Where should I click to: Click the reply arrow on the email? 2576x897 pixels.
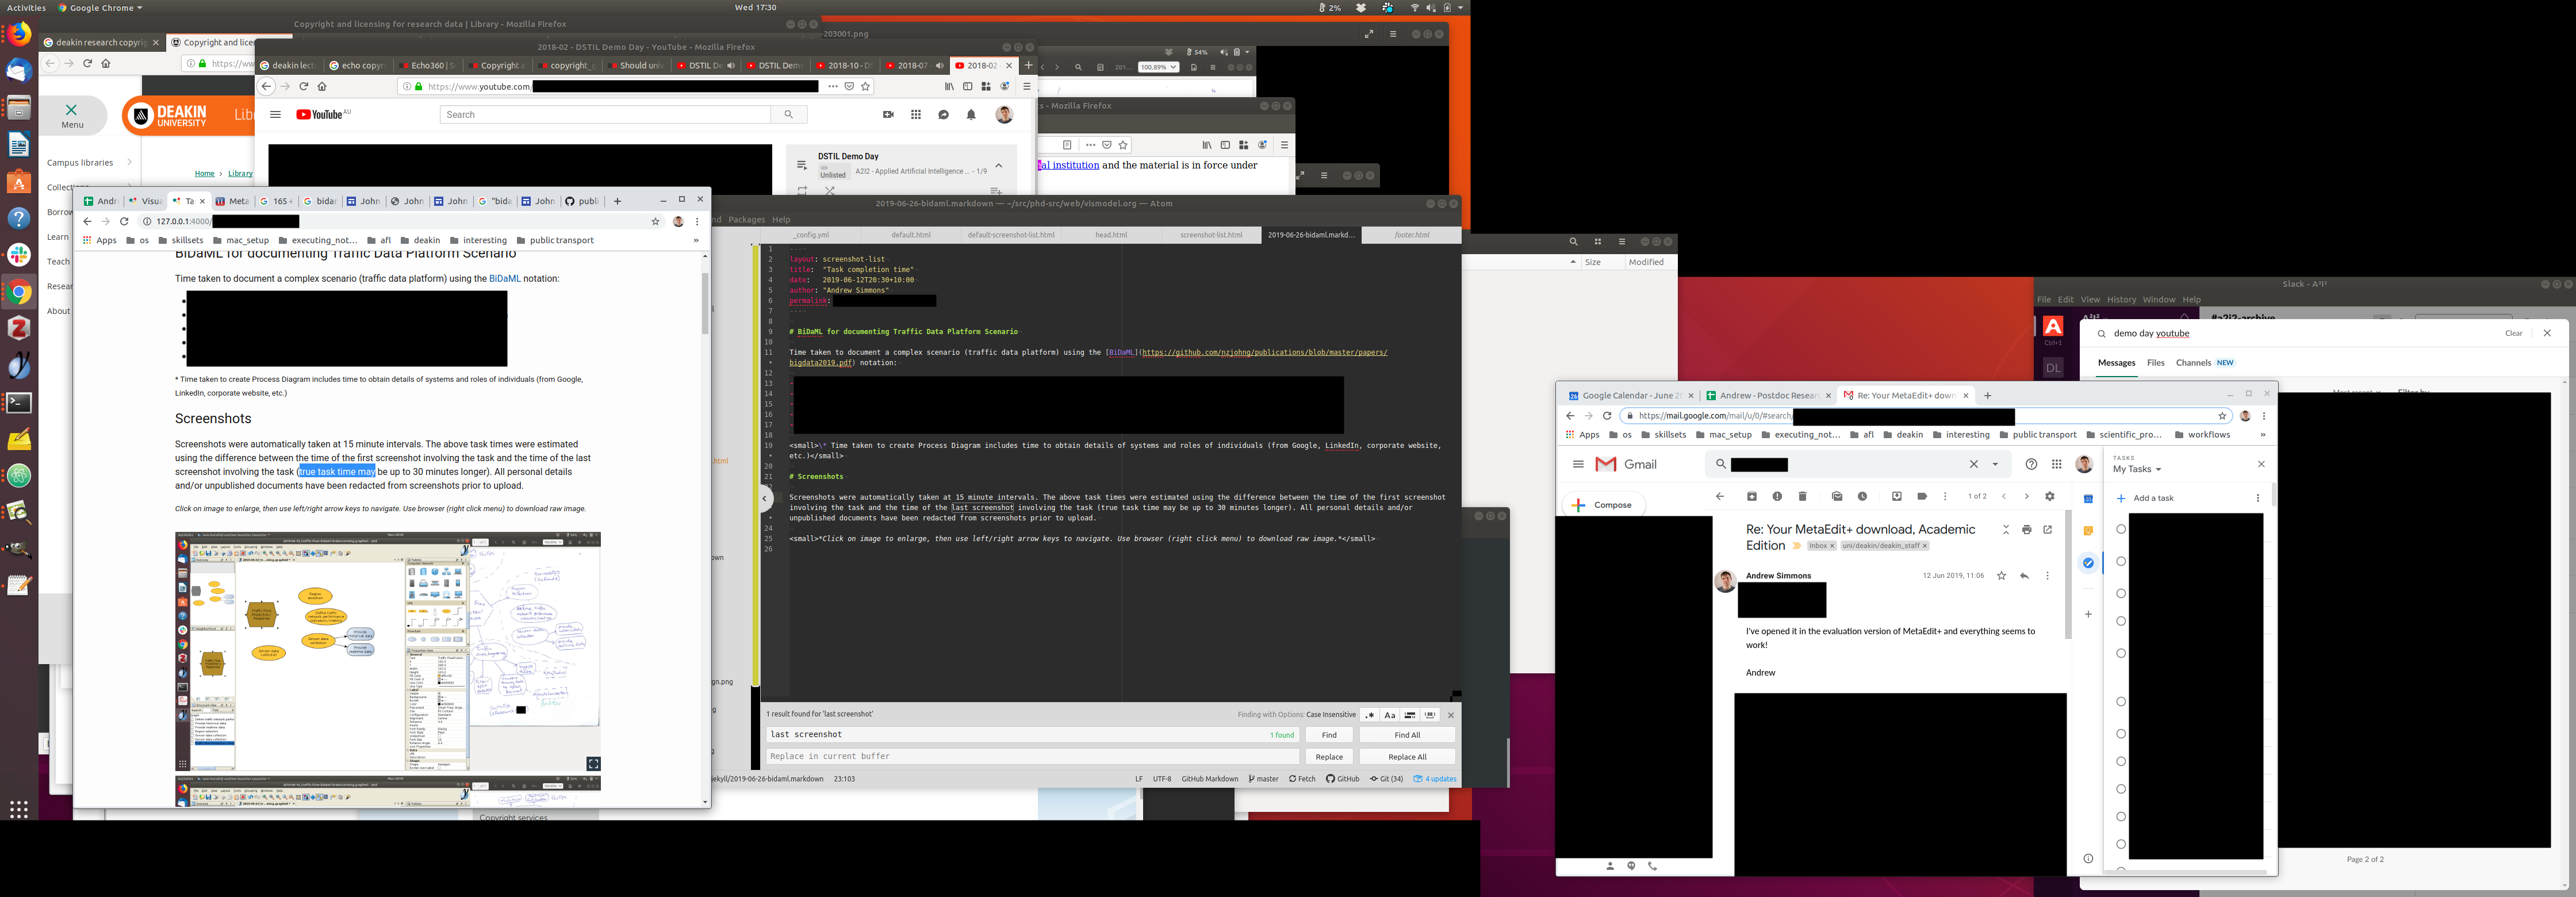click(x=2024, y=576)
